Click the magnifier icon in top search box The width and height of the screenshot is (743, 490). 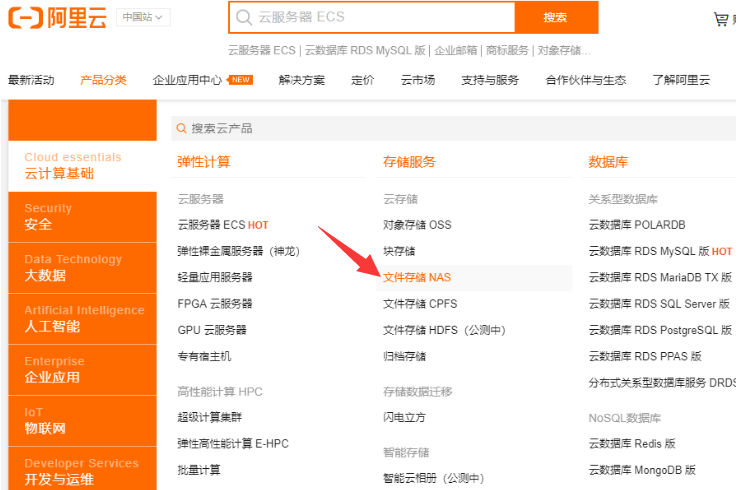244,18
